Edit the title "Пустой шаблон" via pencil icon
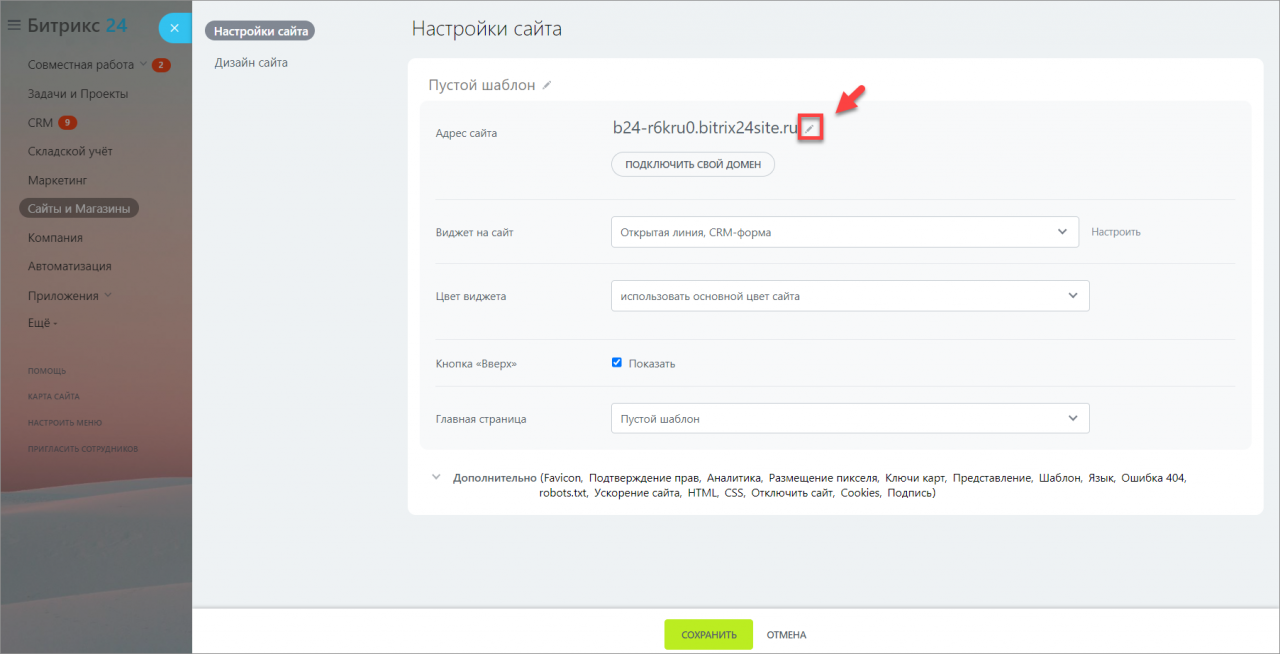Screen dimensions: 1280x654 (x=547, y=86)
